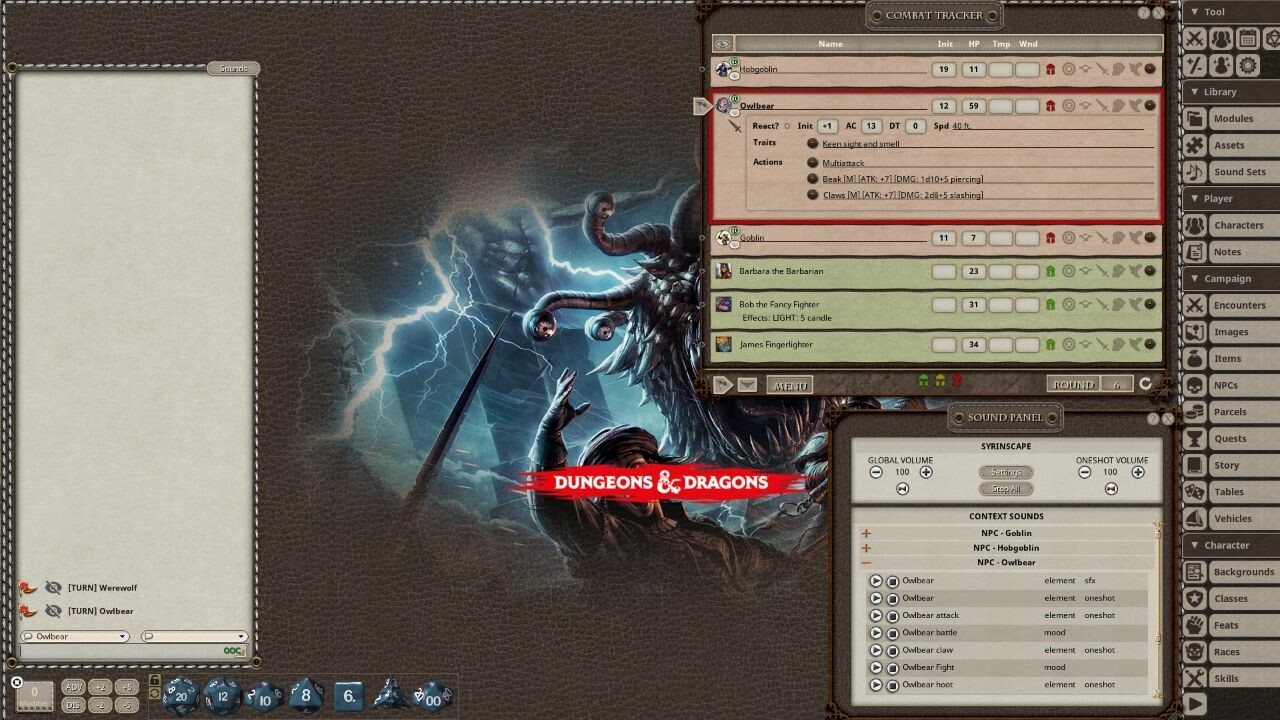Open the Characters player panel
The width and height of the screenshot is (1280, 720).
pyautogui.click(x=1240, y=225)
